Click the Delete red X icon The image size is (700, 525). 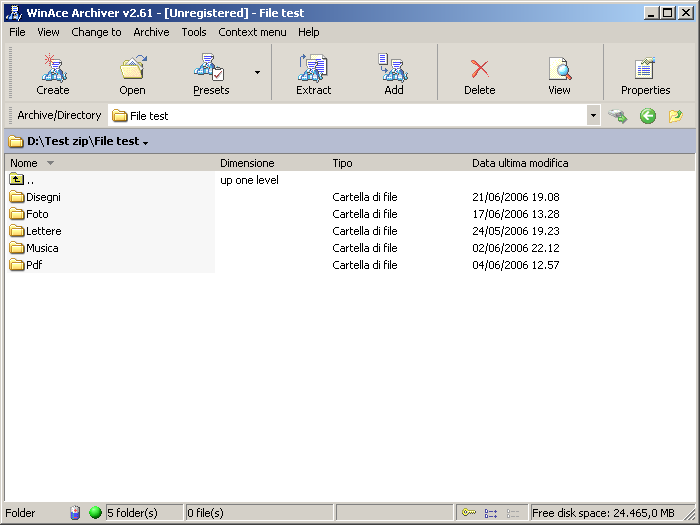(479, 69)
